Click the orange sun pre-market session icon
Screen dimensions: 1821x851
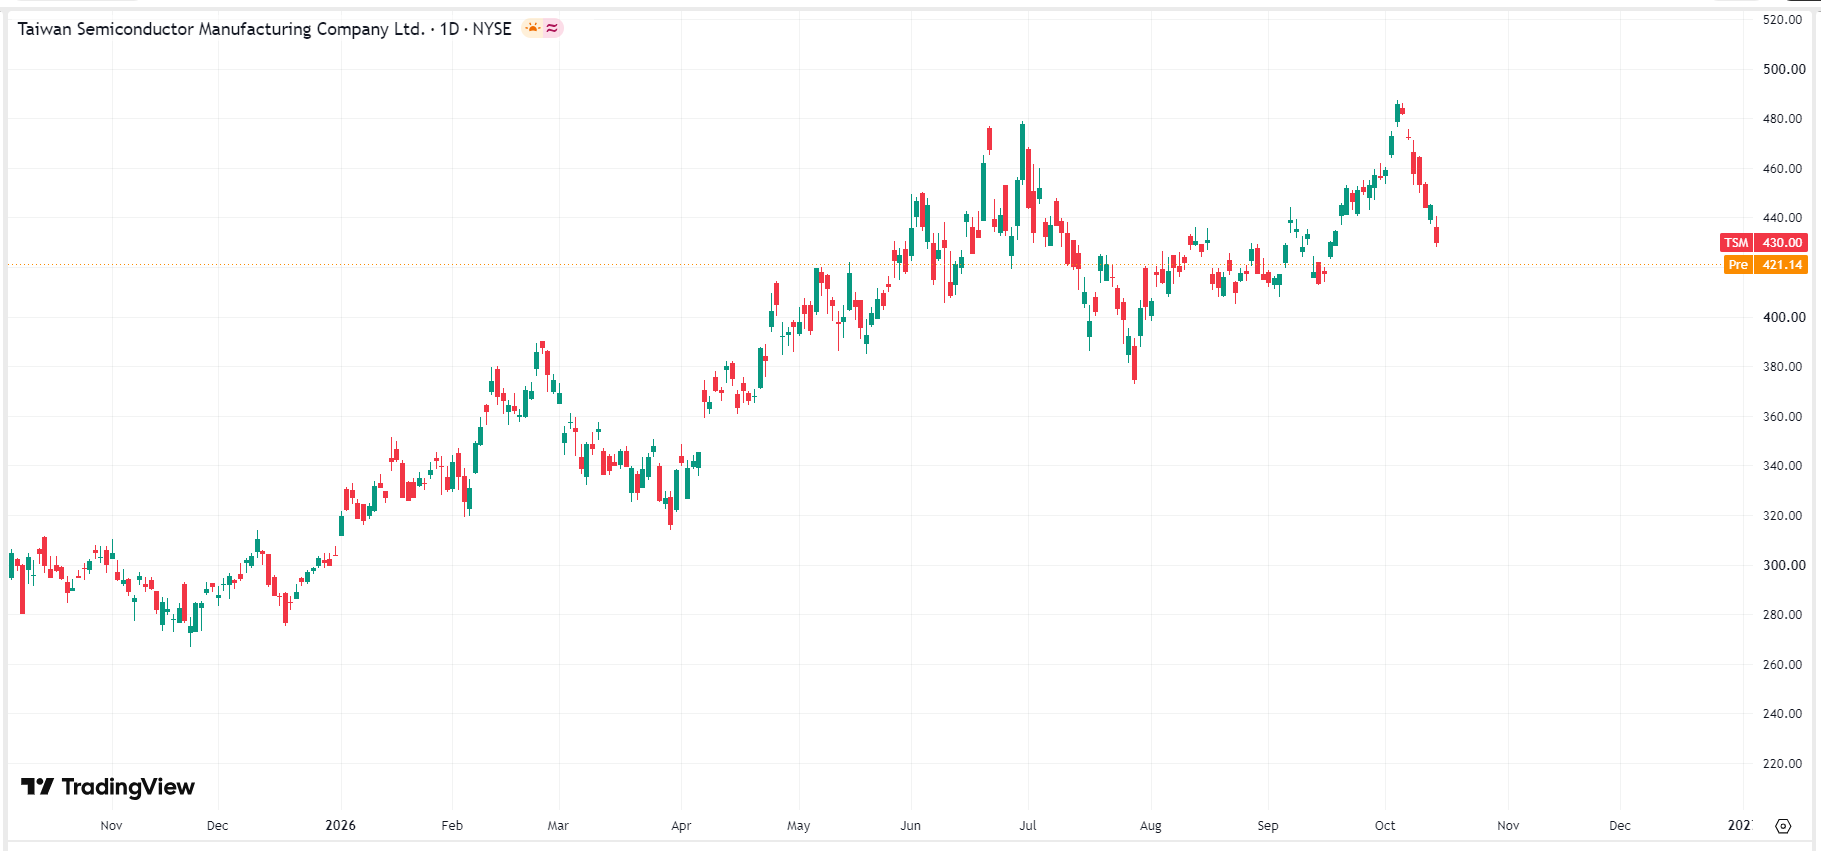(x=533, y=28)
